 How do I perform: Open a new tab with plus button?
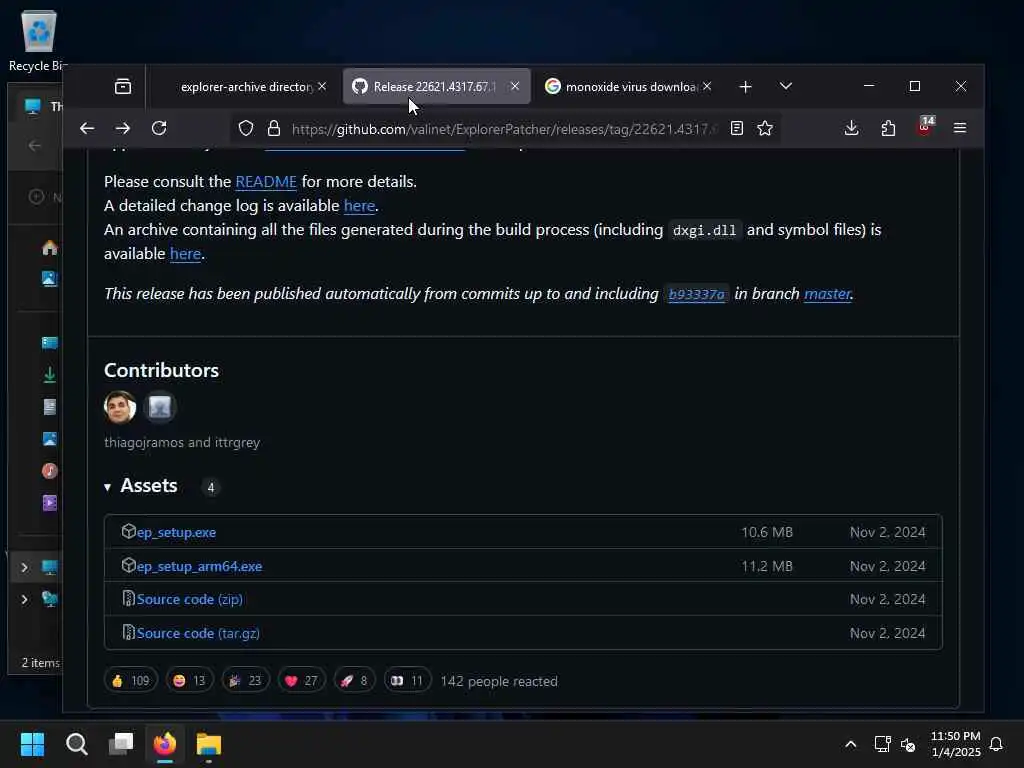(x=745, y=86)
